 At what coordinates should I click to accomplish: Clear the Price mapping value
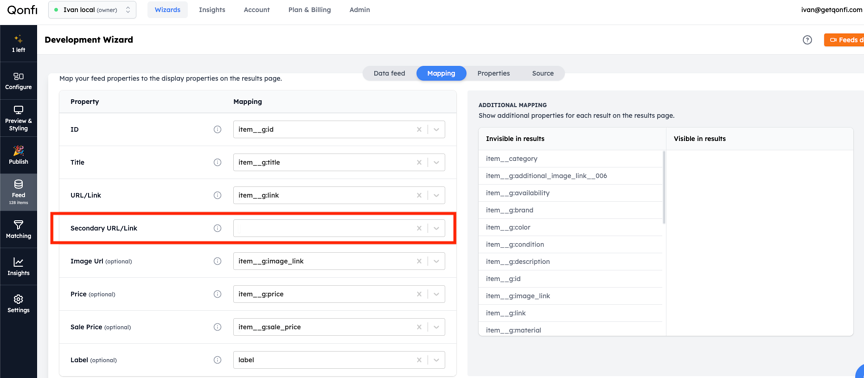click(x=419, y=294)
